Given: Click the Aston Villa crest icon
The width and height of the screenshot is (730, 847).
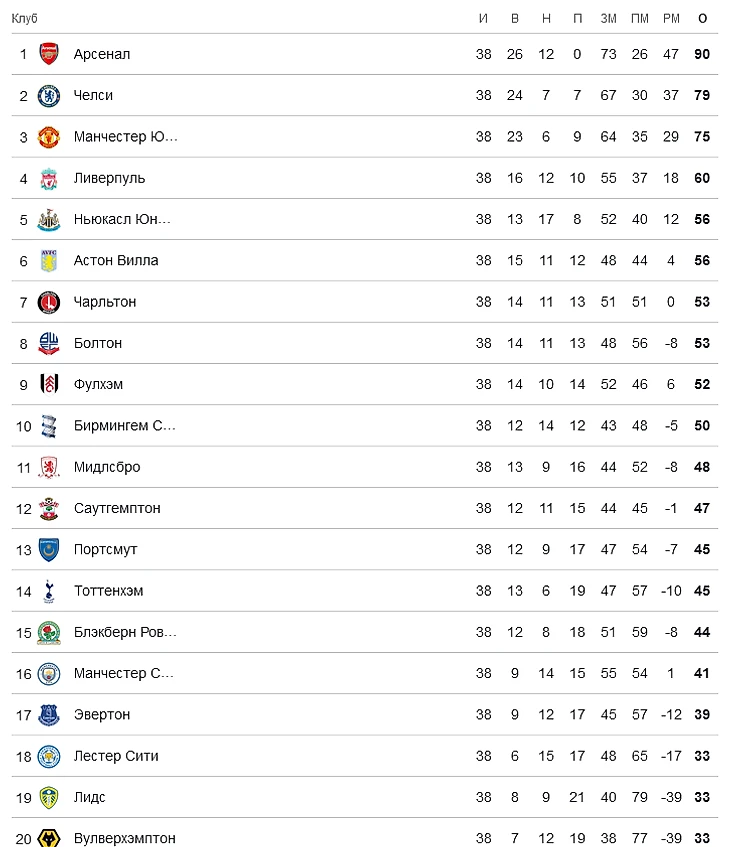Looking at the screenshot, I should click(x=49, y=261).
